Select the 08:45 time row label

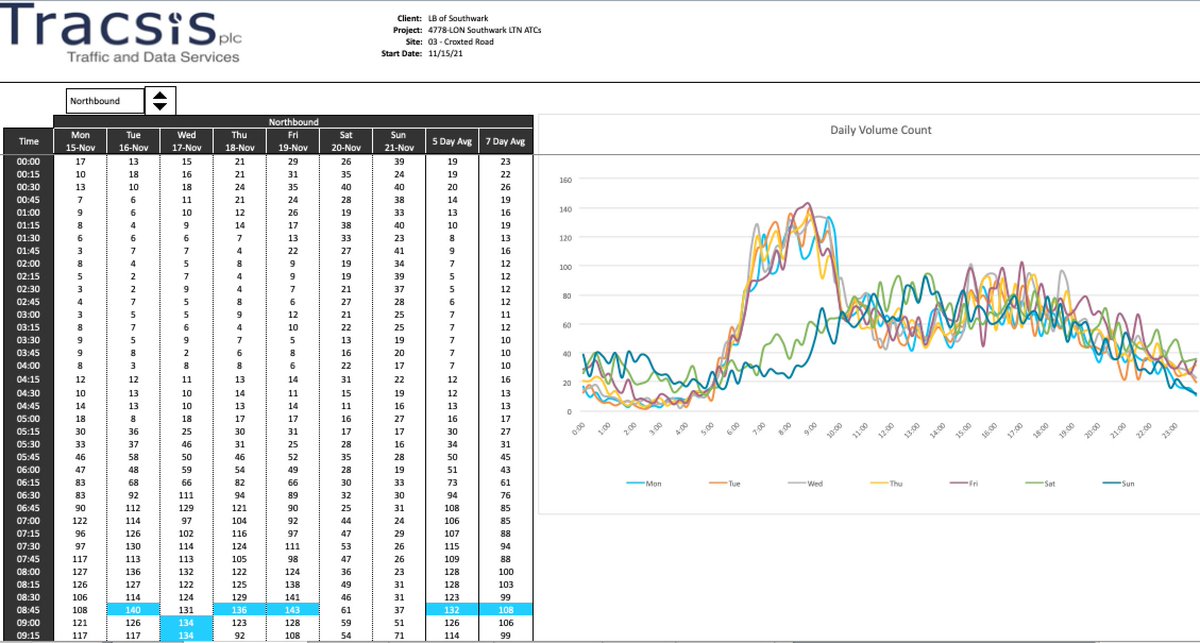(28, 610)
